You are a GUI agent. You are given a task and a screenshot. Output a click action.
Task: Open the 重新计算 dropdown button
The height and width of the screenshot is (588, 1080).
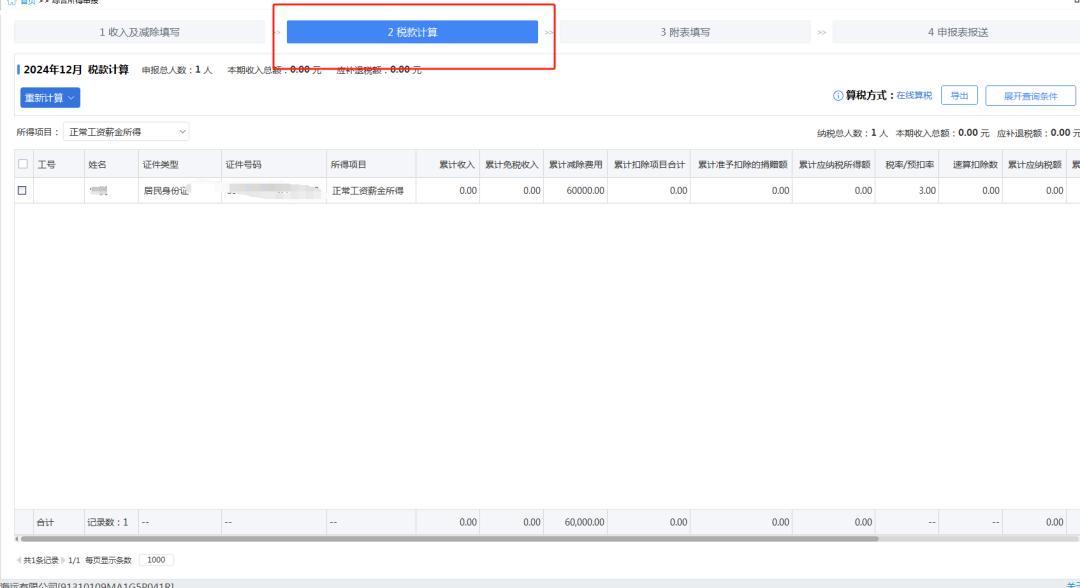tap(50, 98)
